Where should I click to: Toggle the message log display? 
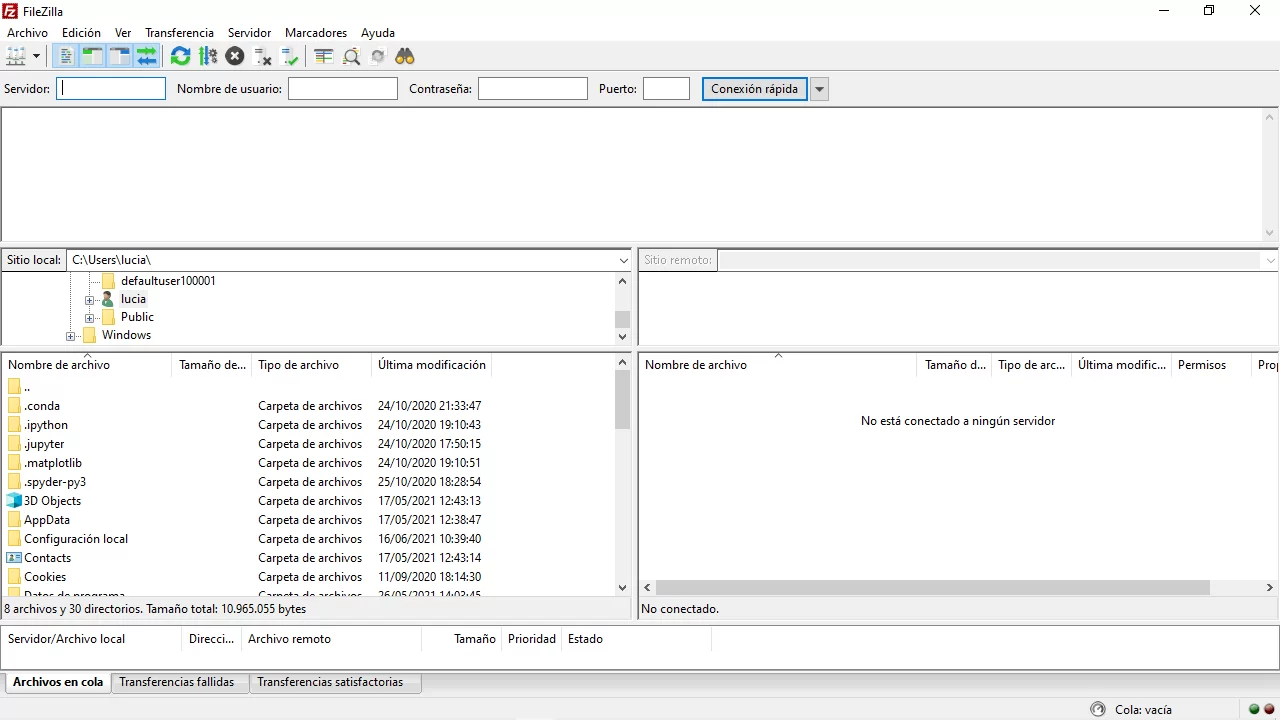(x=66, y=56)
